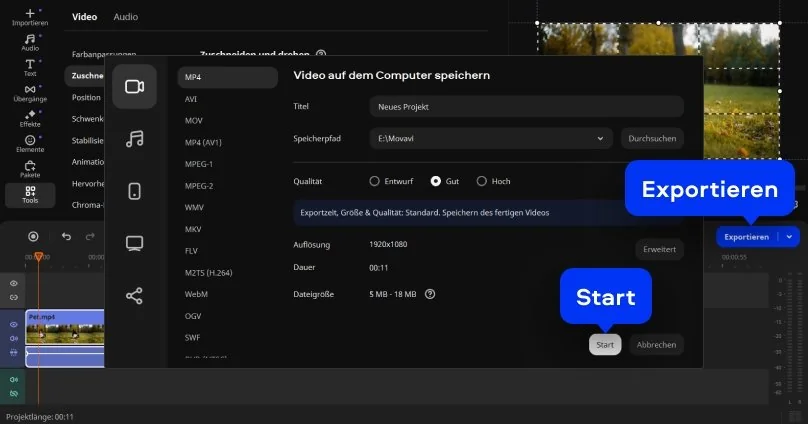Click the Titel input field
The height and width of the screenshot is (424, 808).
coord(525,106)
